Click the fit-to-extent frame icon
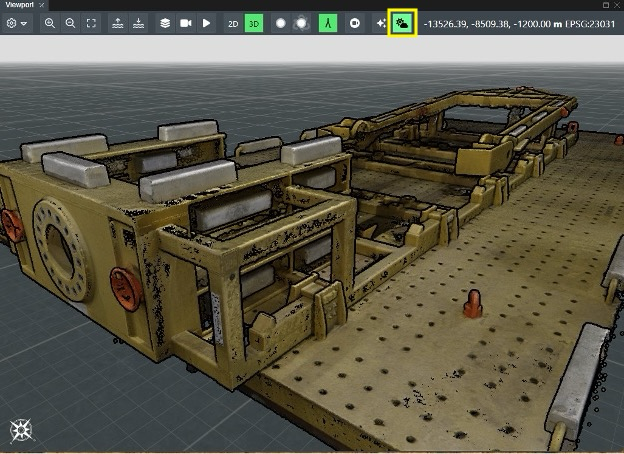 pos(91,22)
